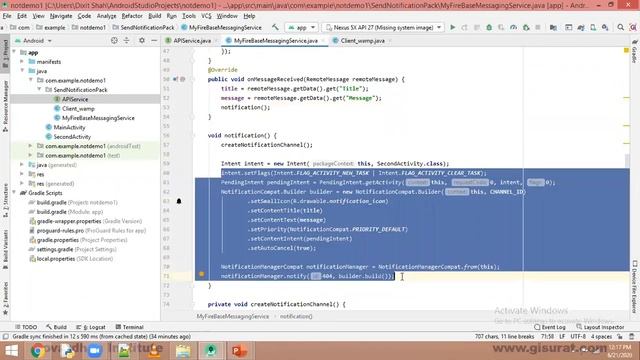Expand com.example.notdemo1 (androidTest) package
The image size is (640, 360).
coord(31,146)
